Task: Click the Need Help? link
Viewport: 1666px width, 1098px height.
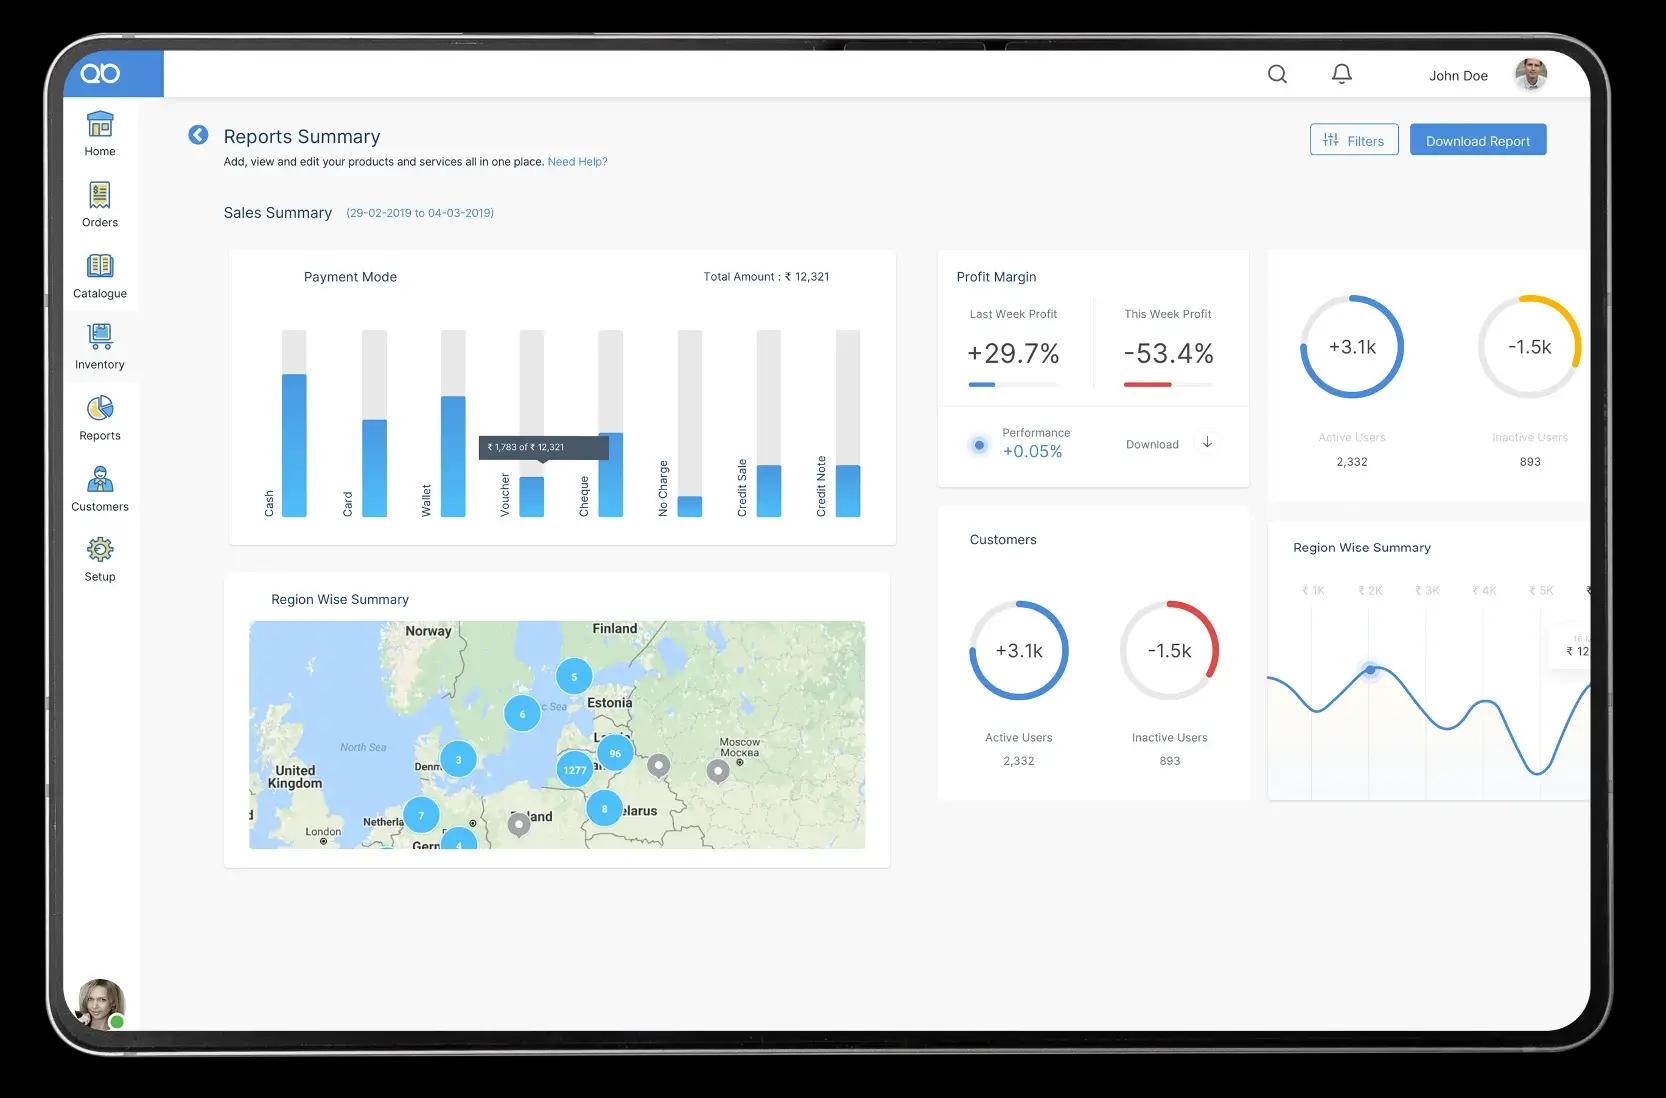Action: pos(577,162)
